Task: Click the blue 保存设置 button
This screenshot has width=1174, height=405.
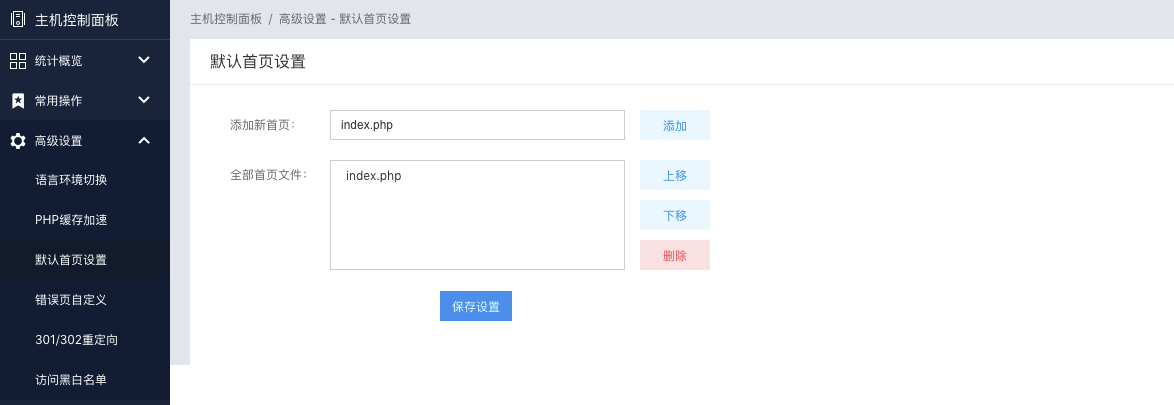Action: click(476, 306)
